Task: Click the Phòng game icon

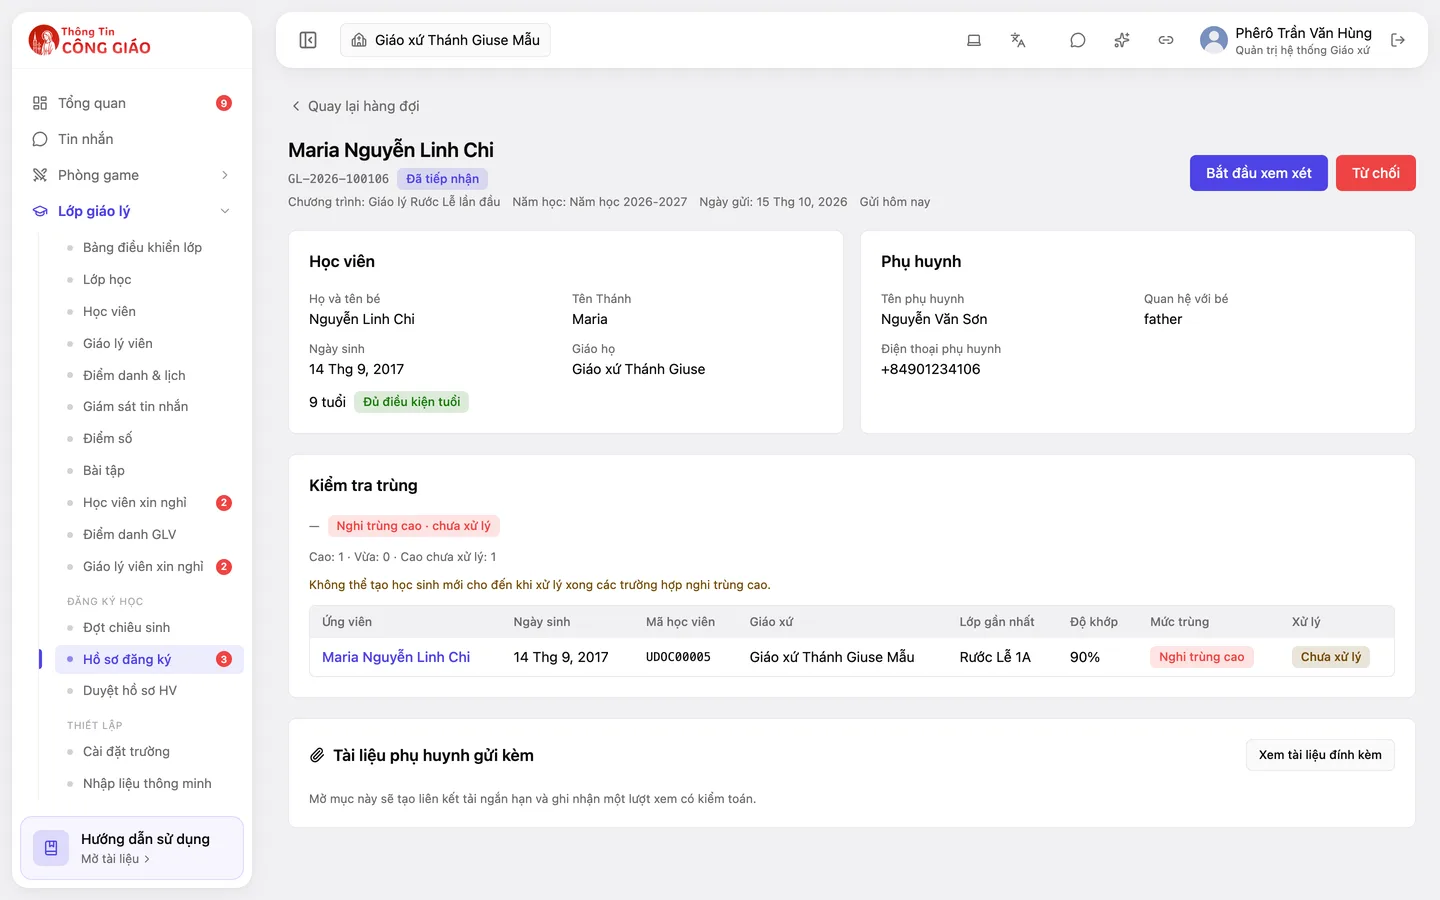Action: pyautogui.click(x=40, y=175)
